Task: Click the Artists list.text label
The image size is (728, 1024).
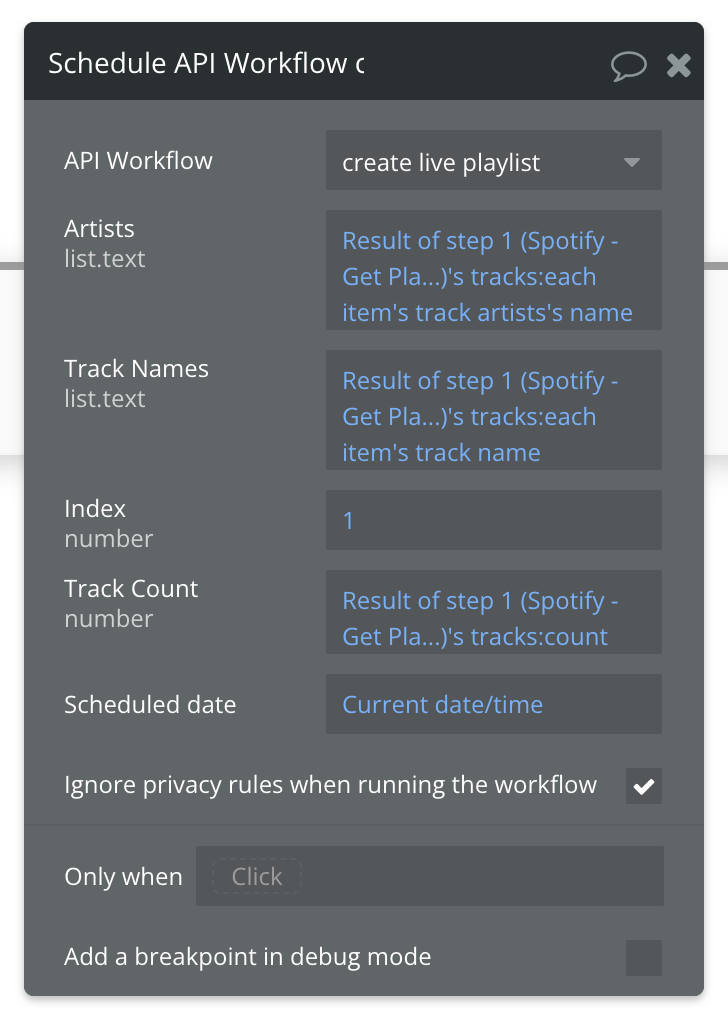Action: (104, 244)
